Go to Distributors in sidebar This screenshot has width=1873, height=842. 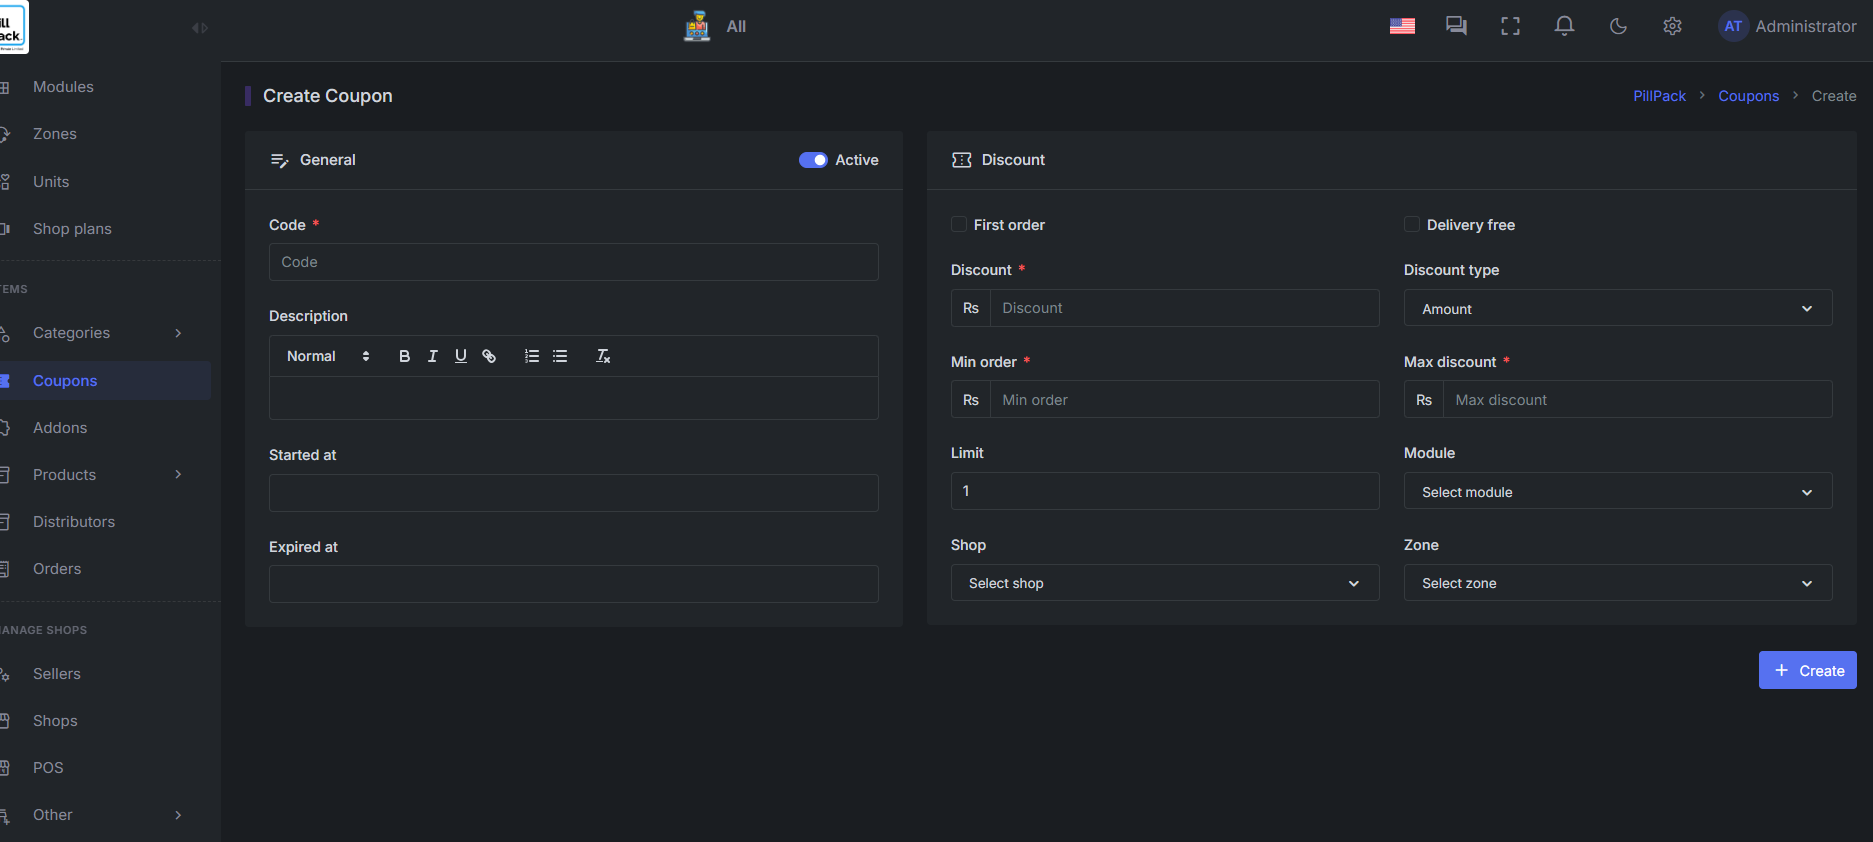74,522
